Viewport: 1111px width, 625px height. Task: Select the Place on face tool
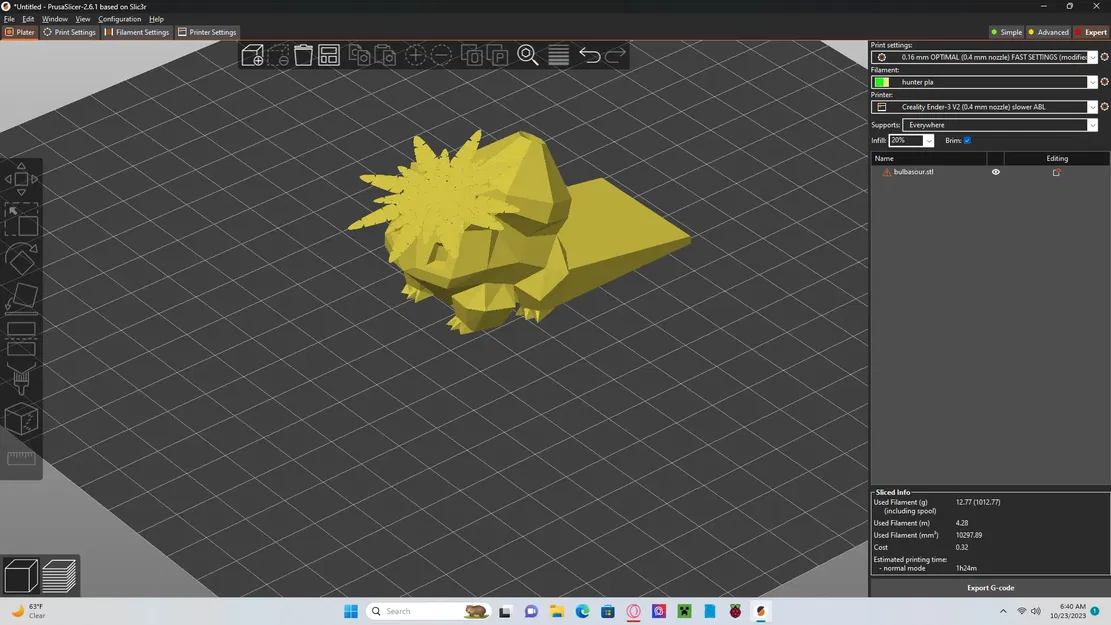[21, 298]
